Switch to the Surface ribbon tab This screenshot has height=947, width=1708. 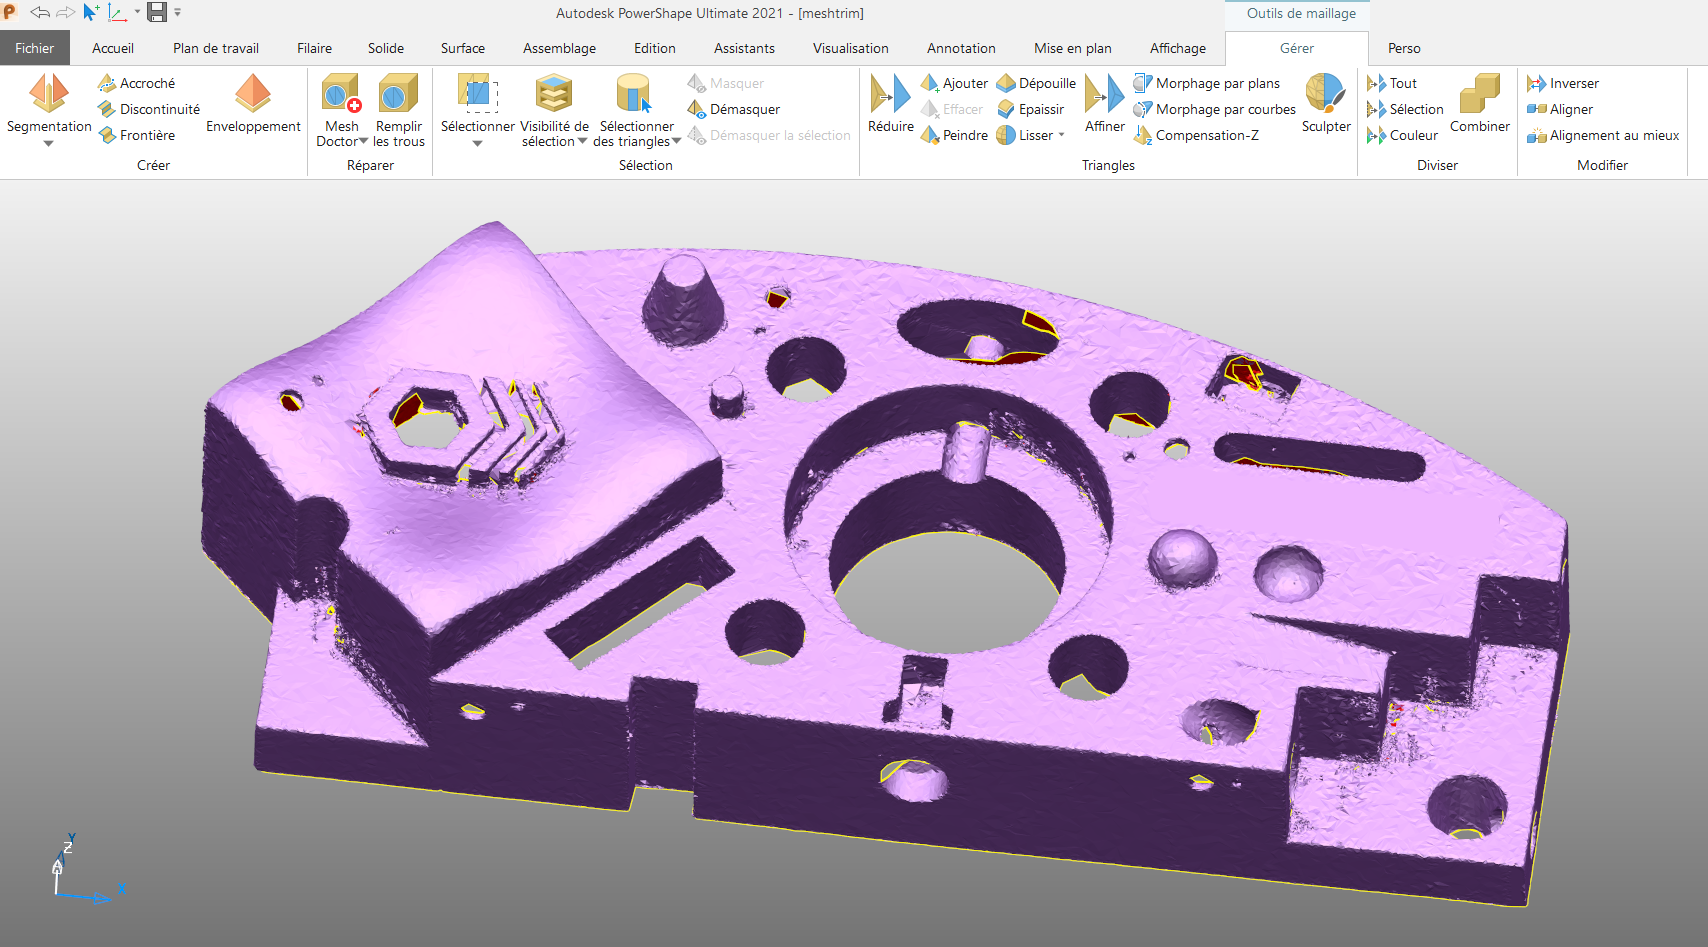(462, 48)
